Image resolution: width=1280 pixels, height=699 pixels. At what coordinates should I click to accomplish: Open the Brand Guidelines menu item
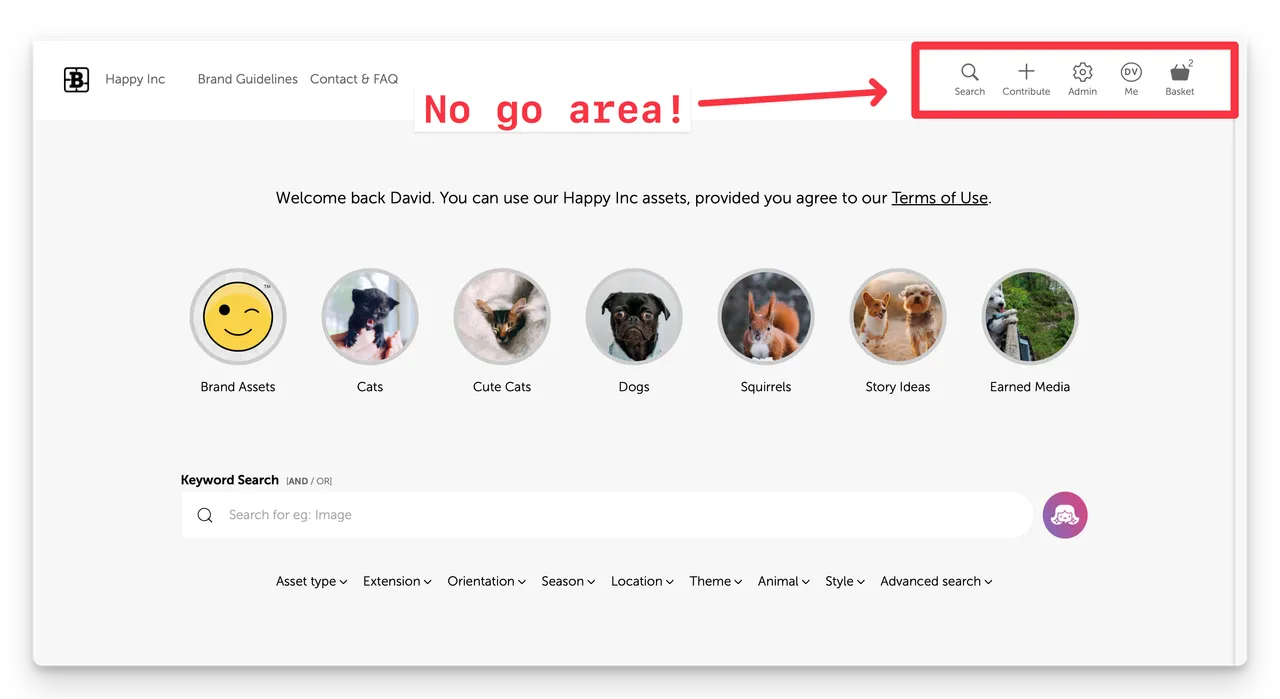pos(247,79)
